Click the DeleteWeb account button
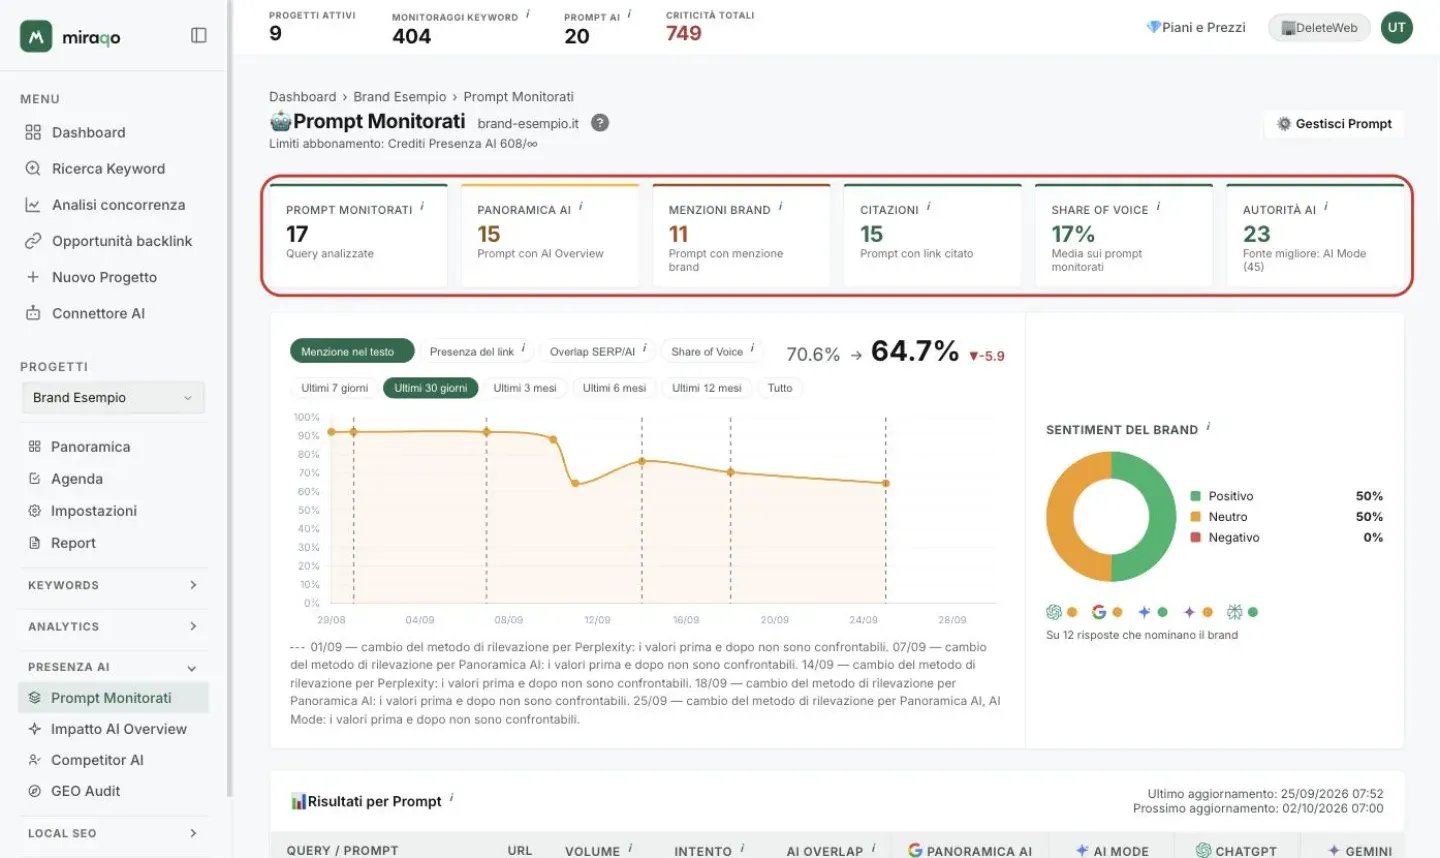 [x=1319, y=28]
